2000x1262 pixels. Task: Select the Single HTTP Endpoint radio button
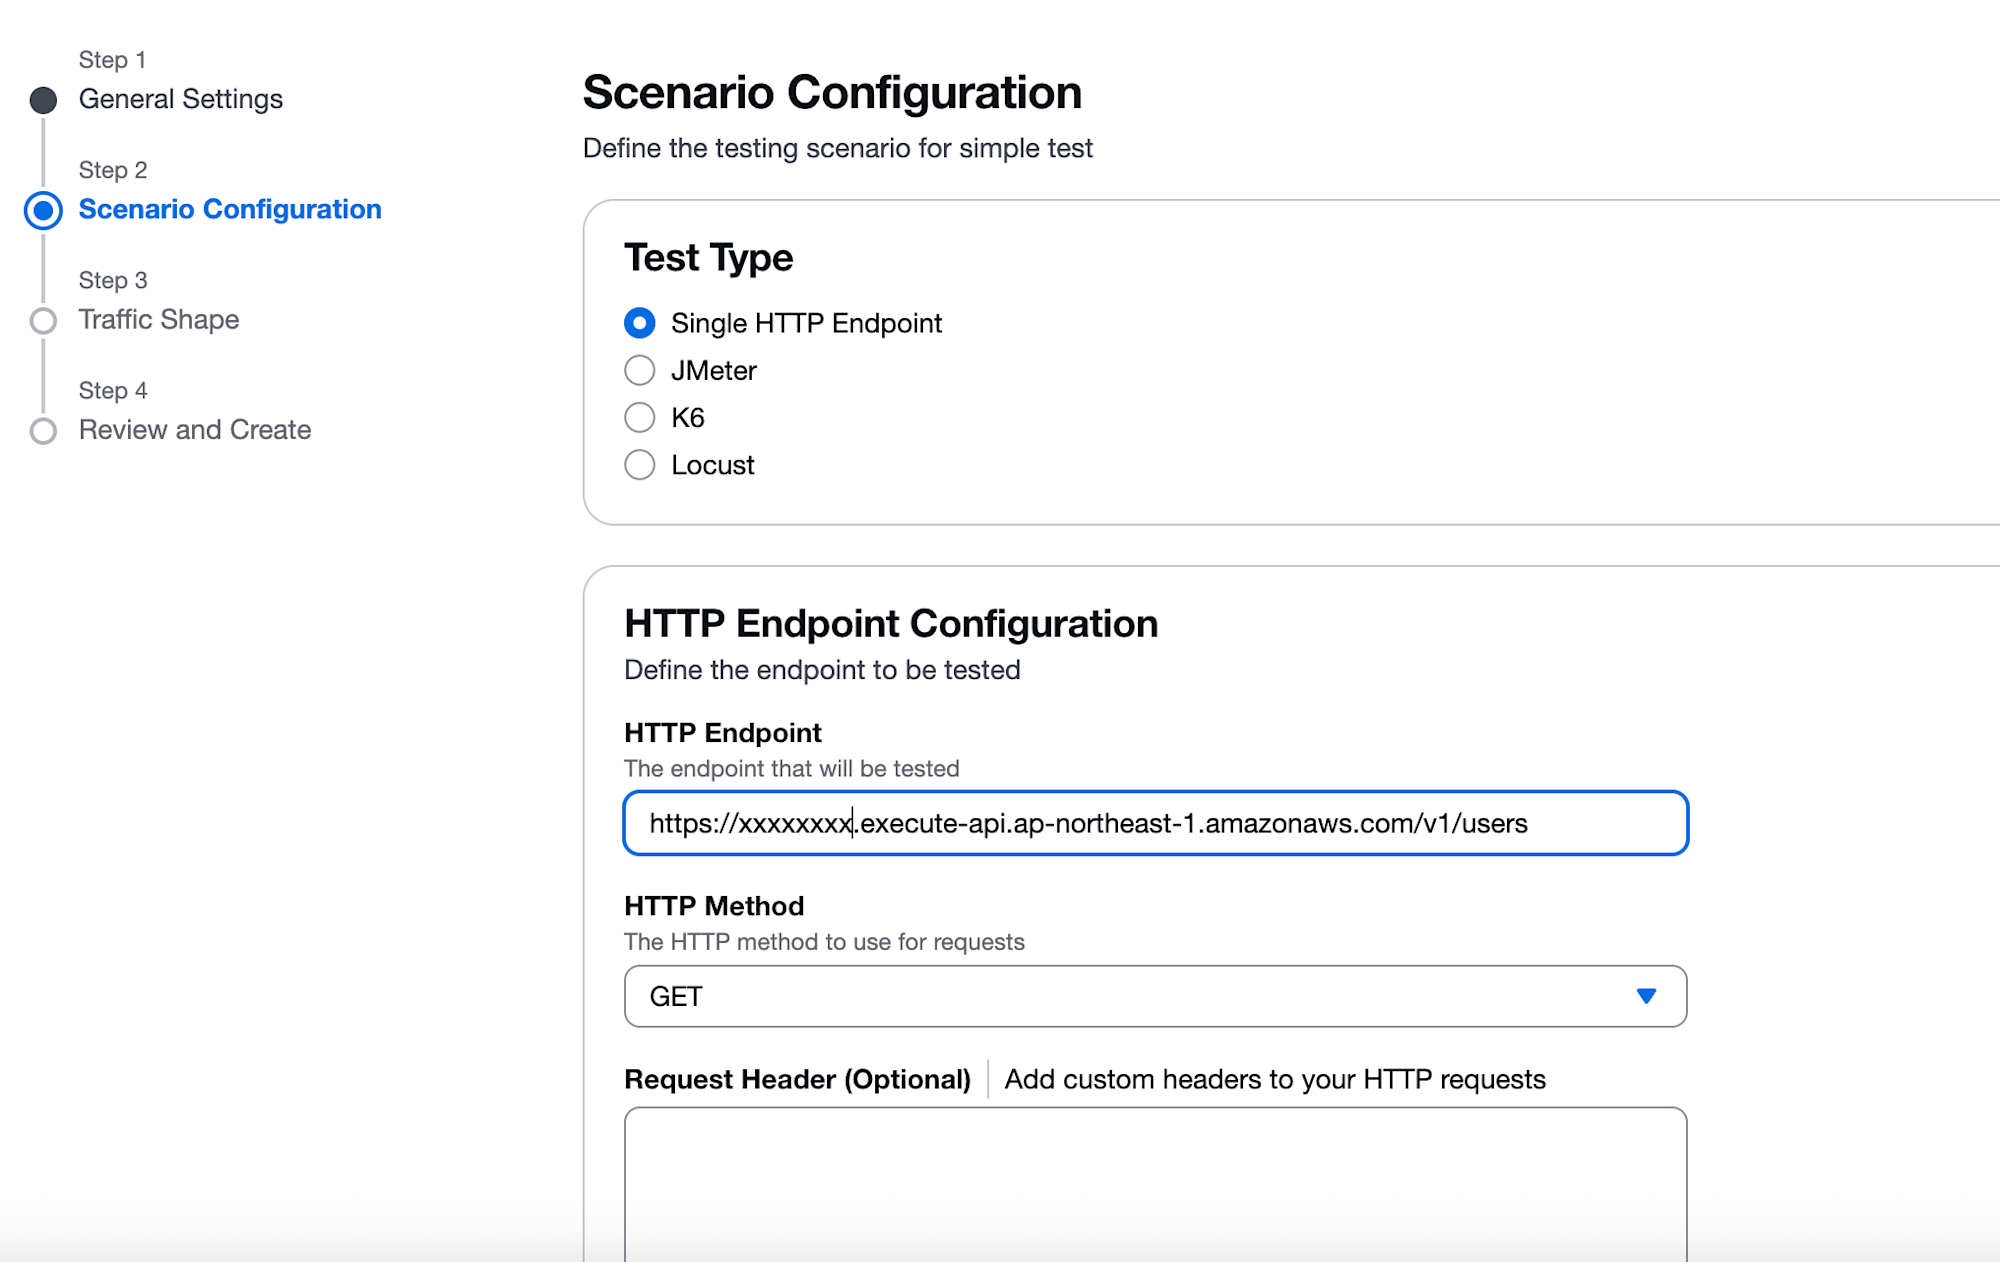click(640, 323)
